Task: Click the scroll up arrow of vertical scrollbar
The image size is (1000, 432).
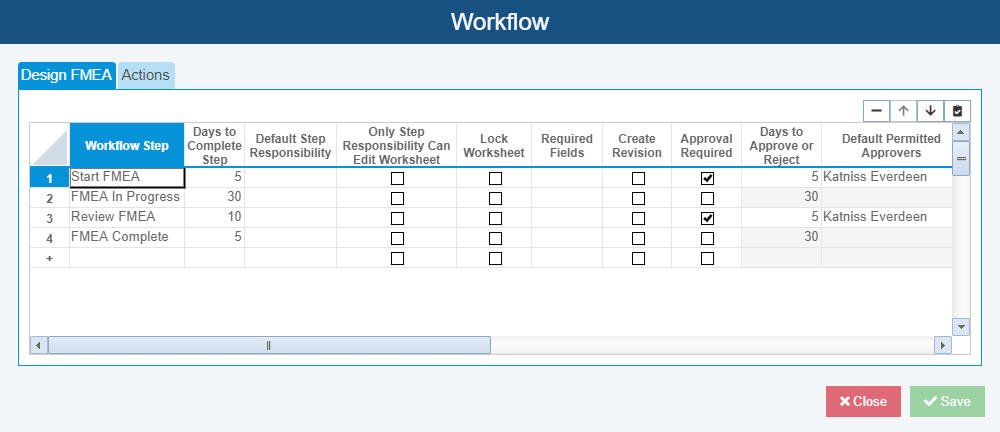Action: (x=961, y=132)
